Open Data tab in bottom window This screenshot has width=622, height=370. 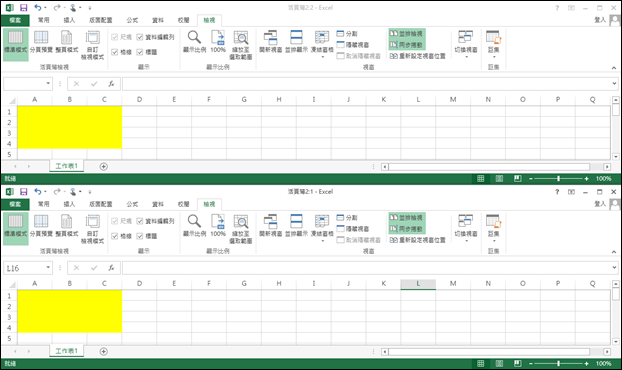pos(158,204)
